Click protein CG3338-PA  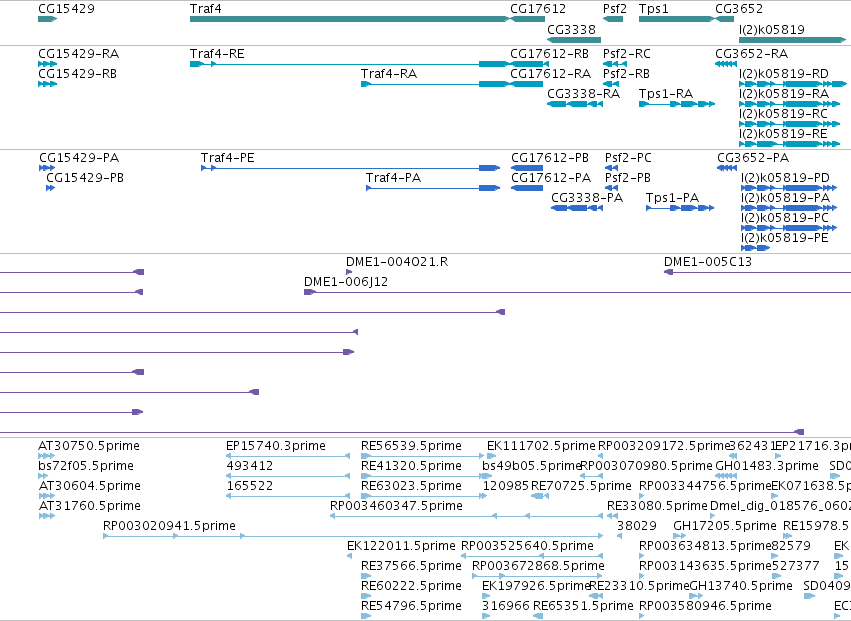point(577,208)
